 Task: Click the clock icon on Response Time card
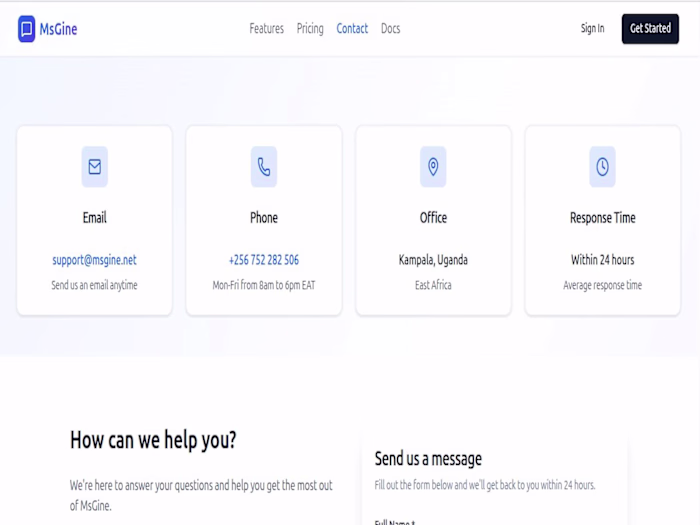[603, 167]
